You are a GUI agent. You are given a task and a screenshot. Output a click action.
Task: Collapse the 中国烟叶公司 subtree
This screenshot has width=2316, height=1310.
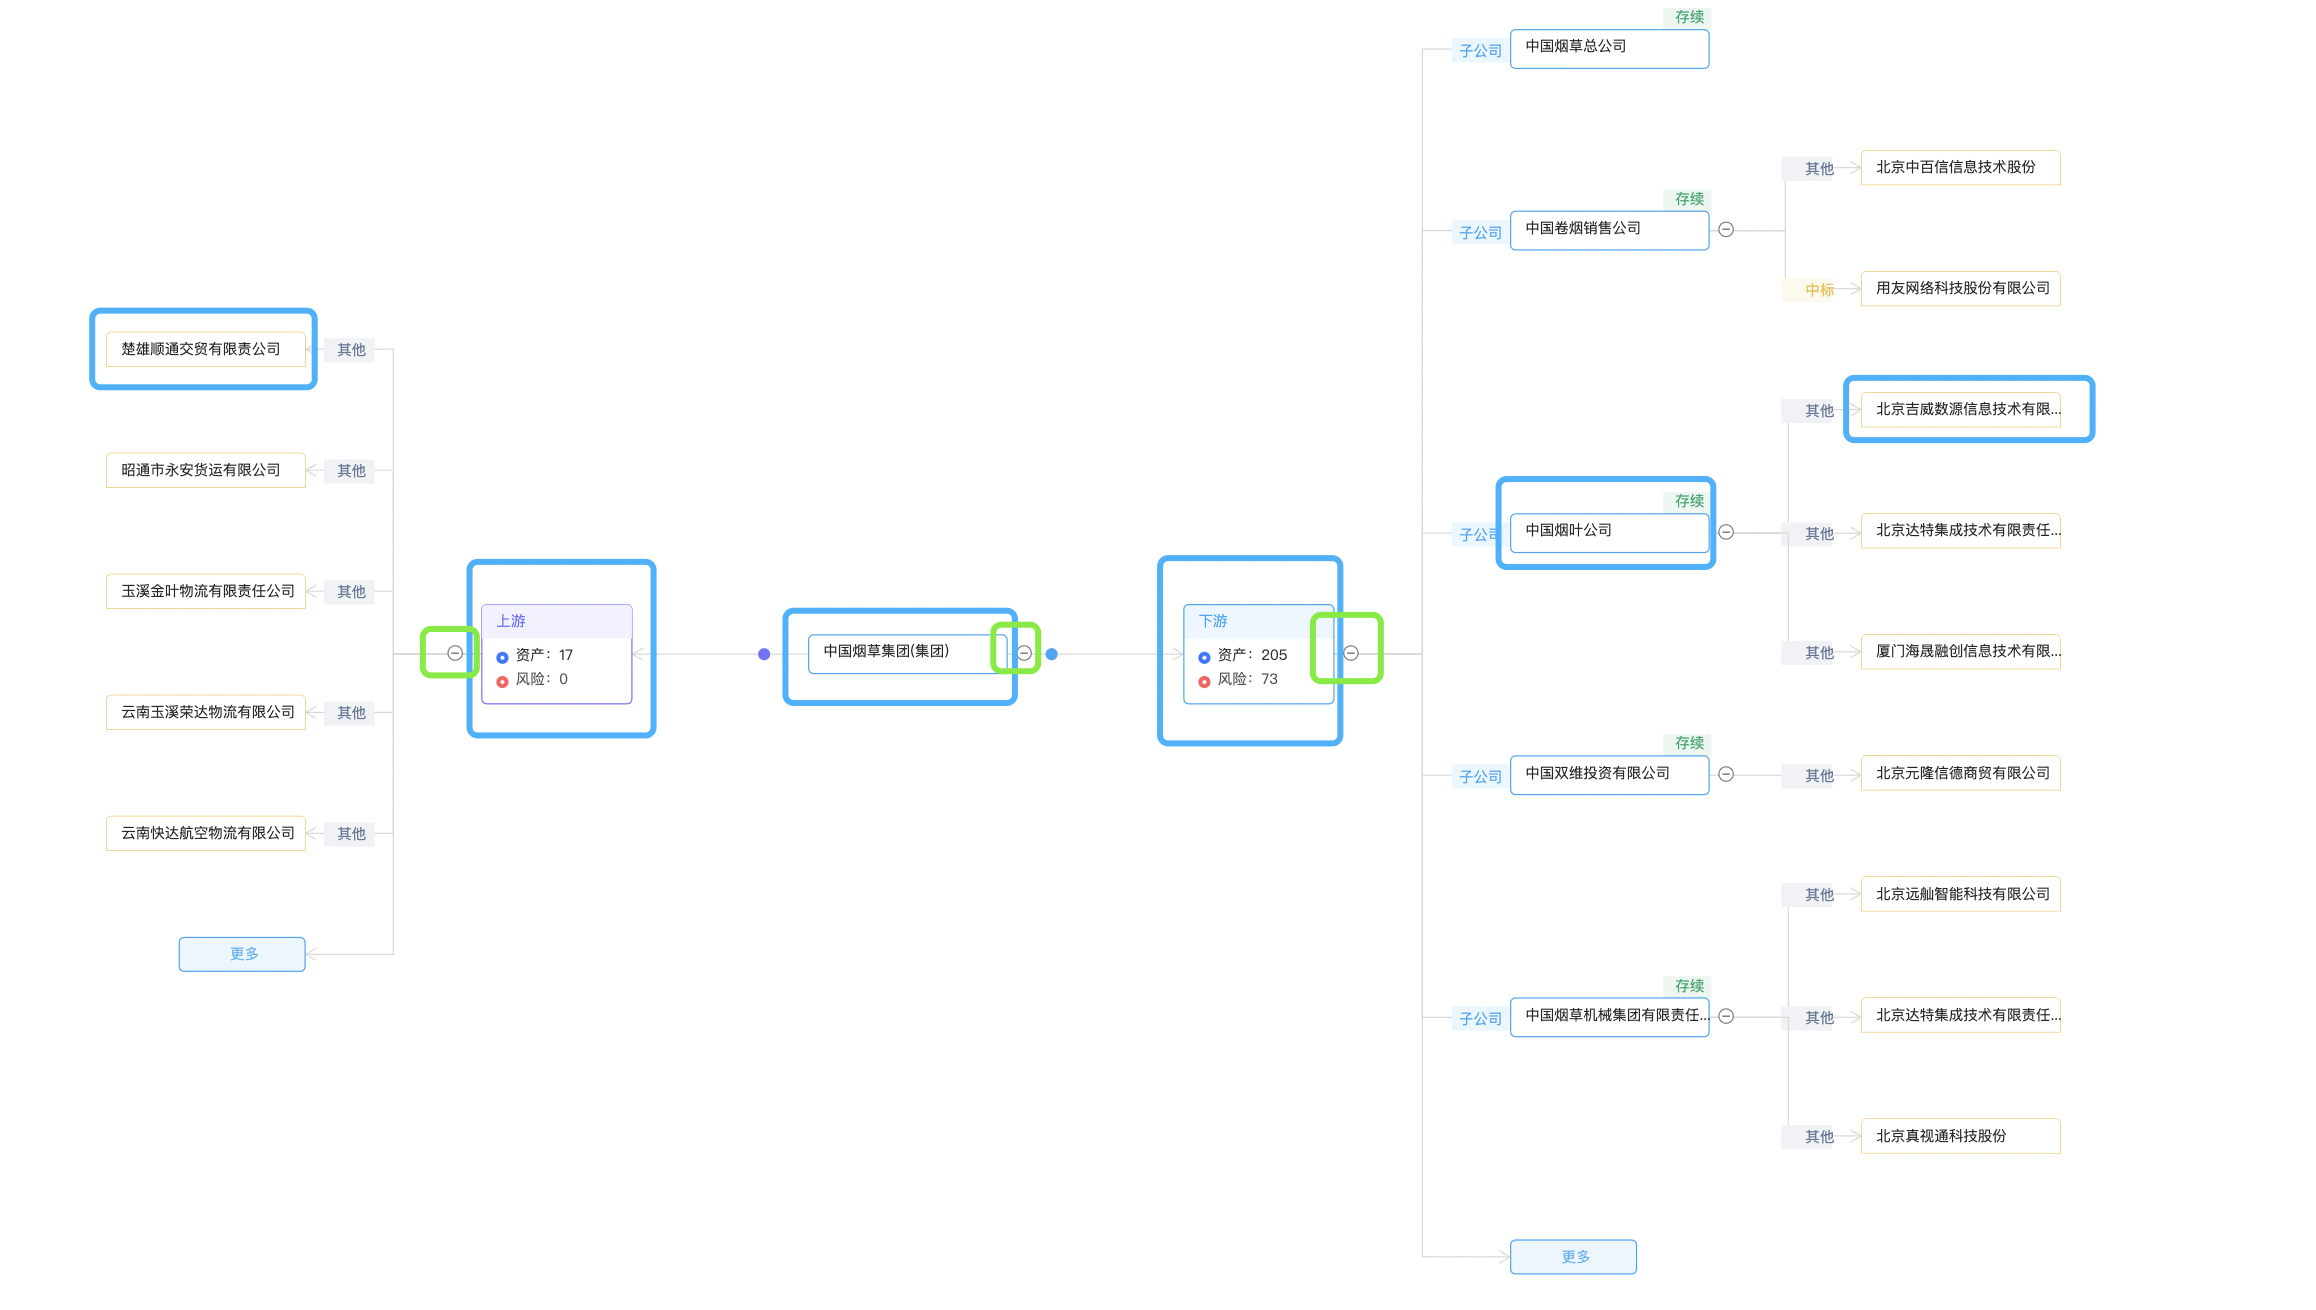coord(1726,532)
